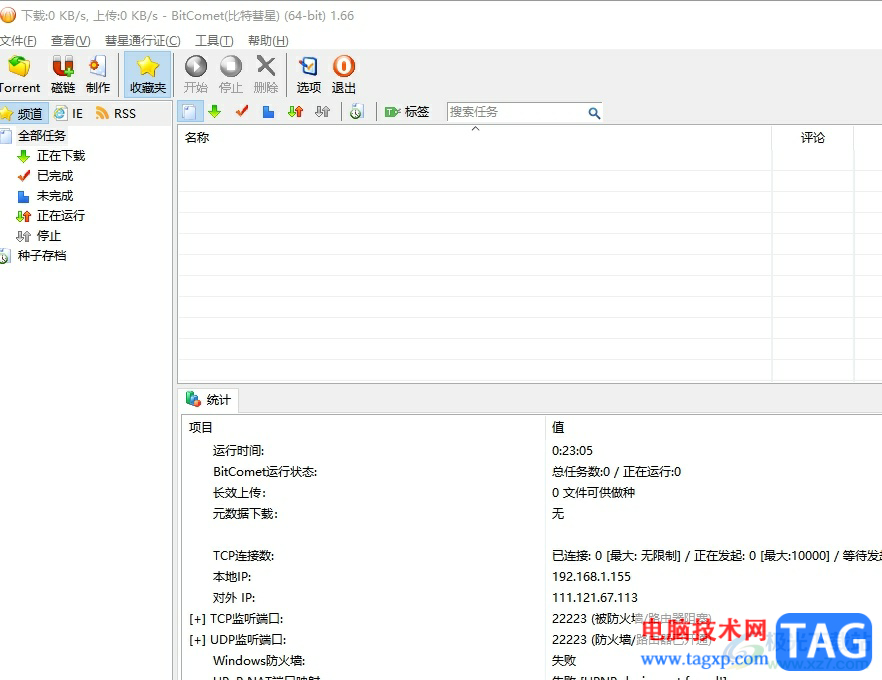Viewport: 882px width, 680px height.
Task: Click the green downloading filter arrow icon
Action: click(214, 112)
